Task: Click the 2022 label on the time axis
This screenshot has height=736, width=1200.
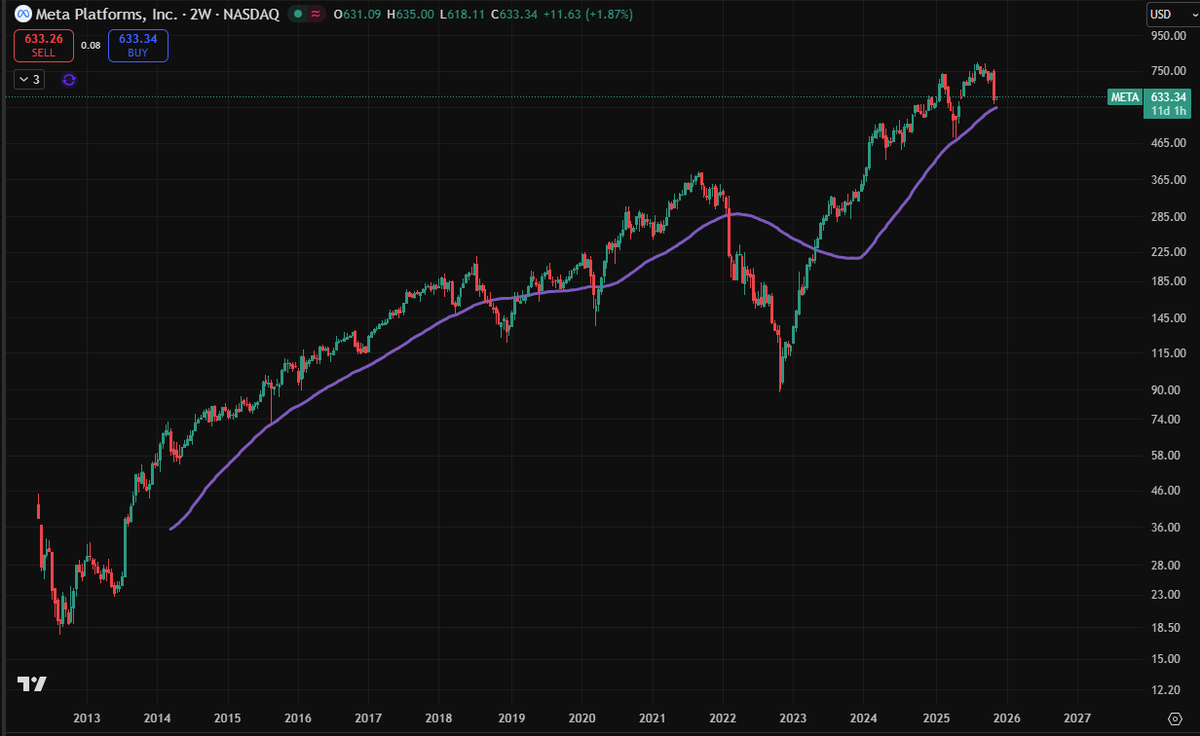Action: pos(723,718)
